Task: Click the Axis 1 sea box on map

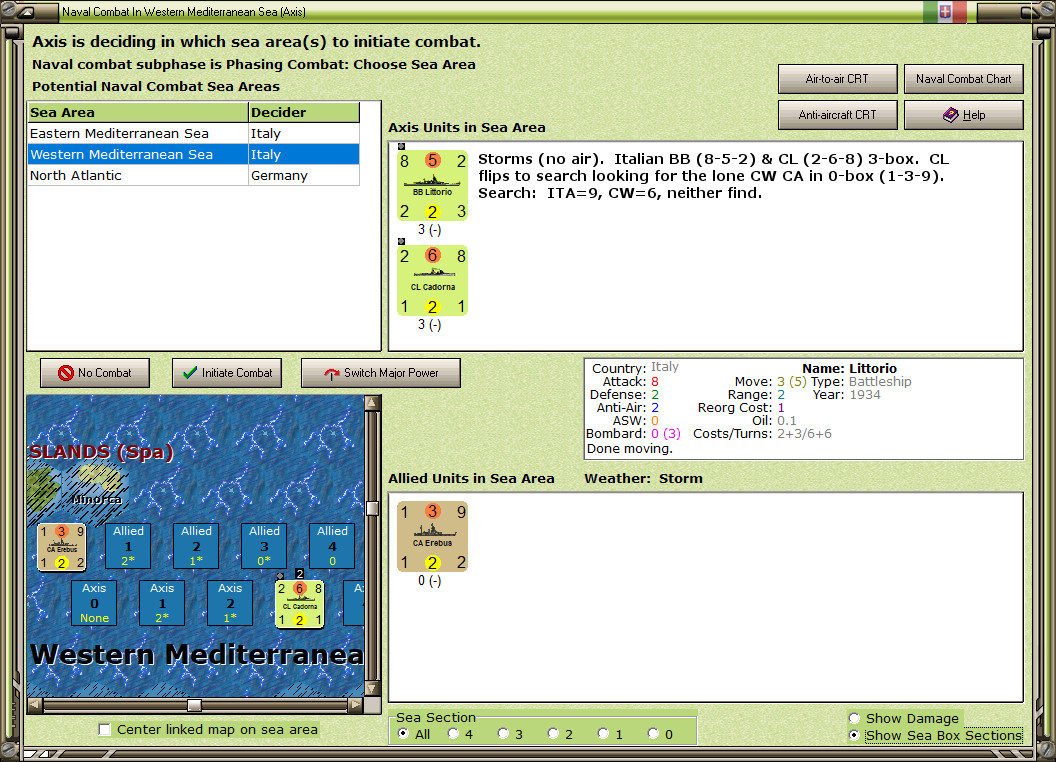Action: pyautogui.click(x=162, y=603)
